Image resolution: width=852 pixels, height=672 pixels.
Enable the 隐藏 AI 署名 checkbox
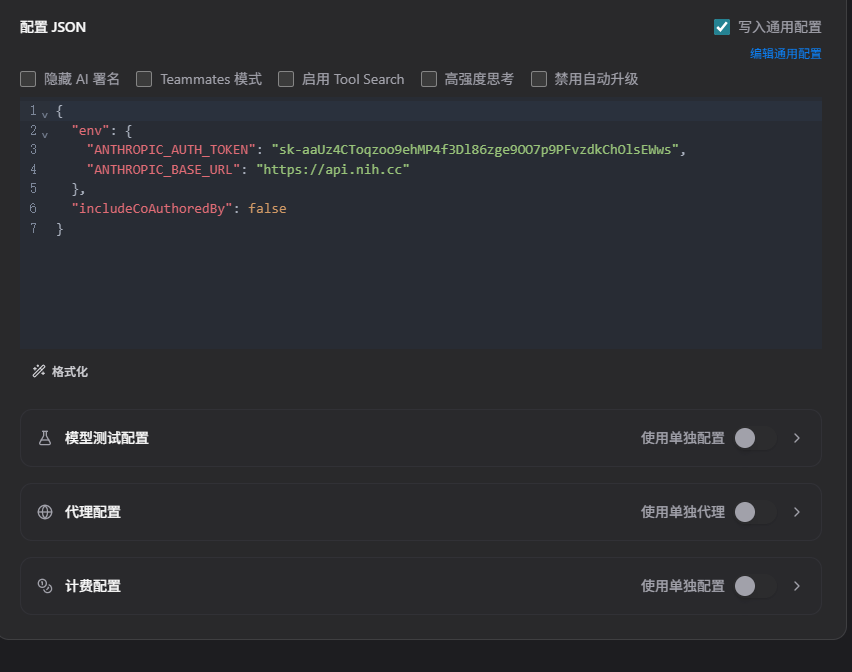(28, 79)
